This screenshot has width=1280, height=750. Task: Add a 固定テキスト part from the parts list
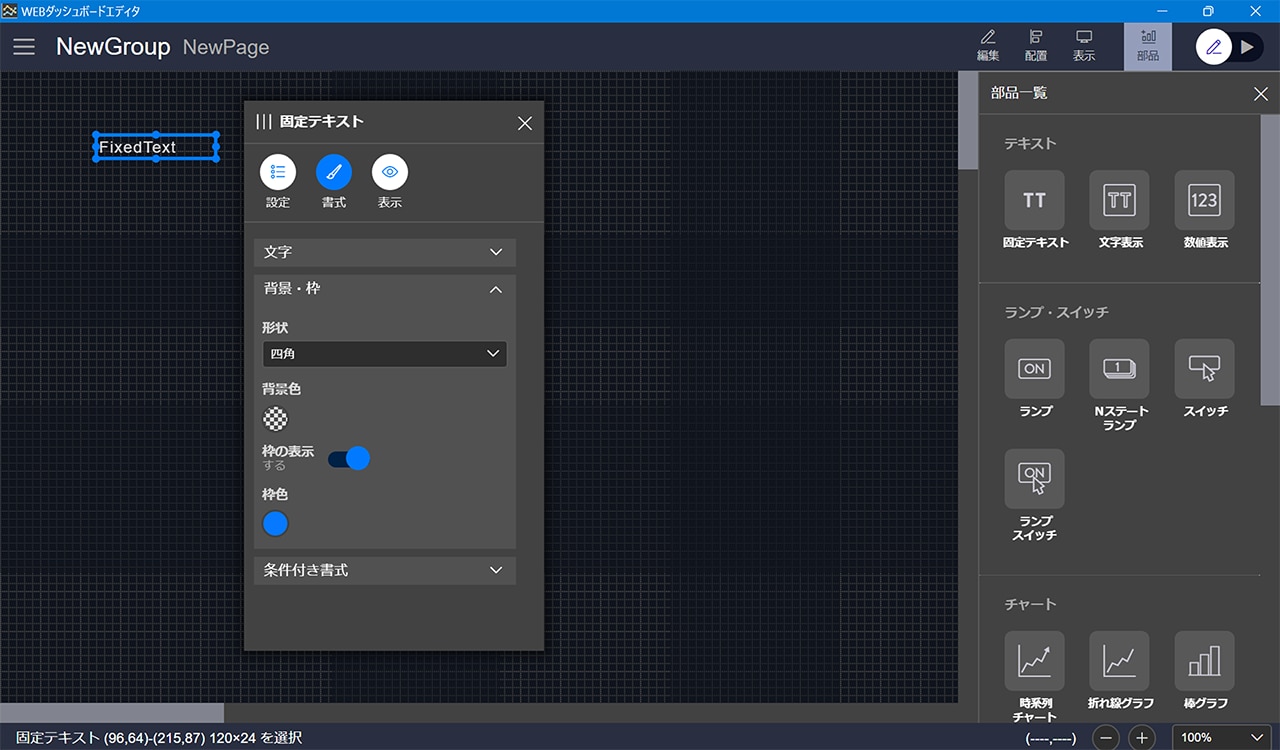[x=1034, y=201]
